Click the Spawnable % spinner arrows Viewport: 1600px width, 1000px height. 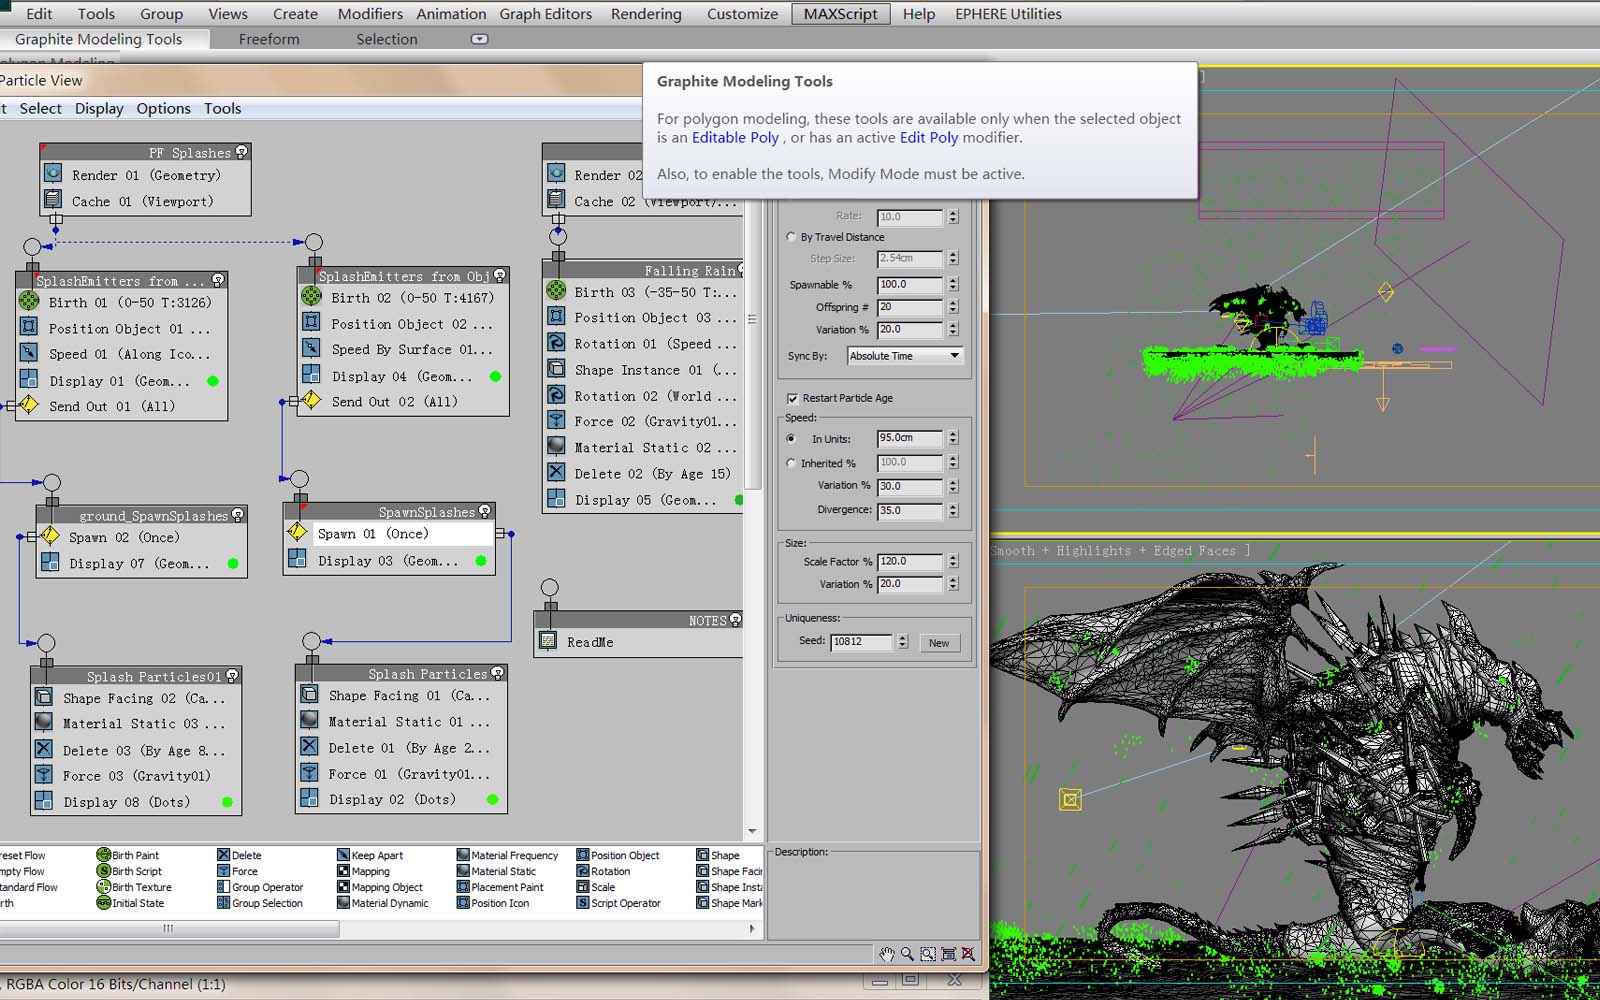(953, 285)
